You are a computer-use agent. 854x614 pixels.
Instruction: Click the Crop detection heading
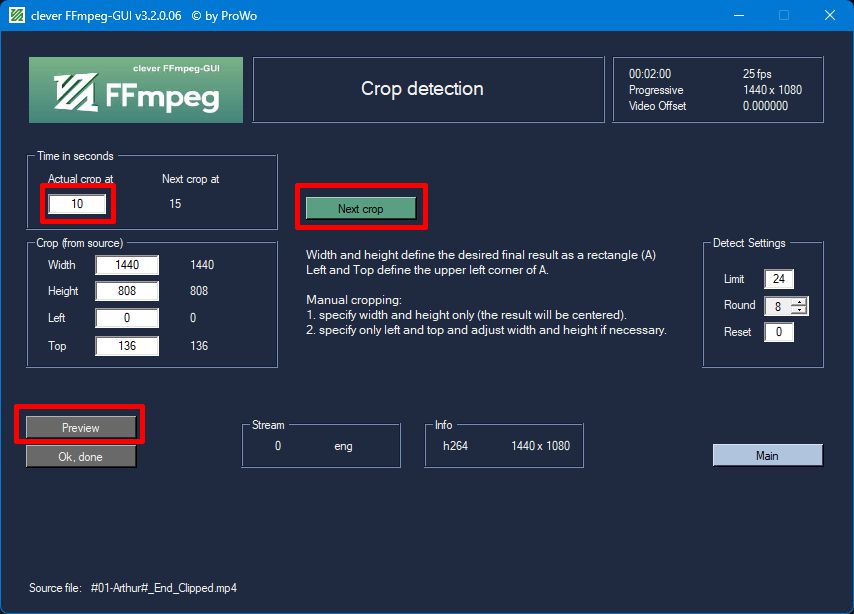422,89
